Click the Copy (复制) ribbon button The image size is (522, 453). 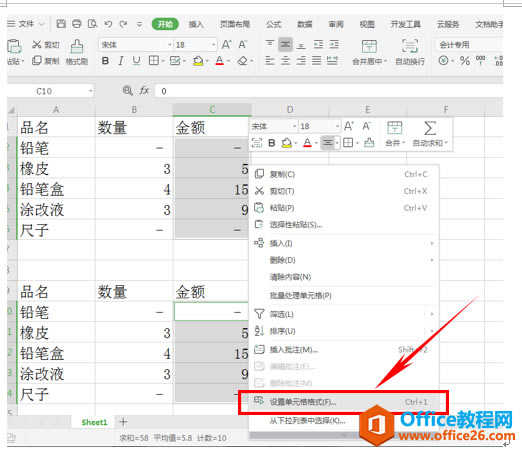point(46,61)
